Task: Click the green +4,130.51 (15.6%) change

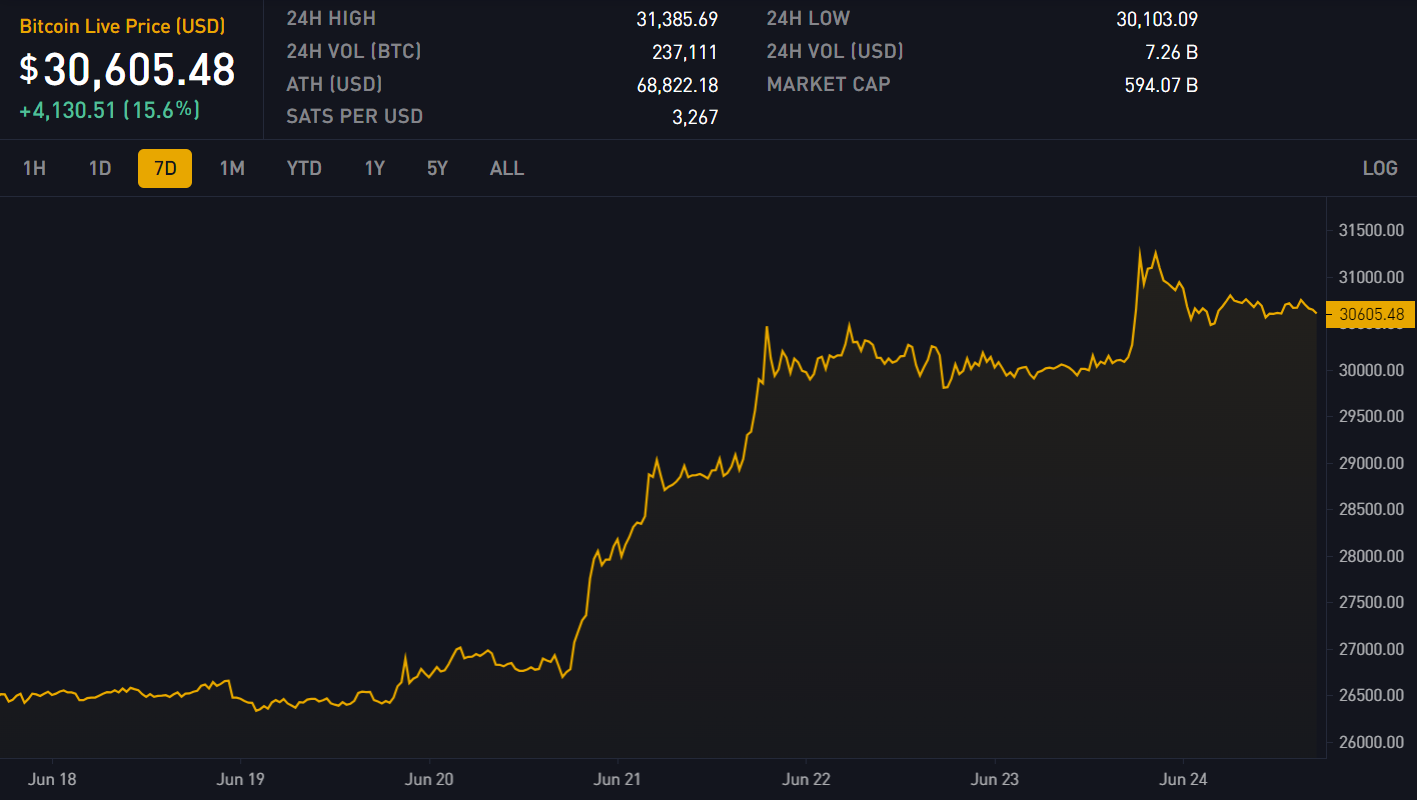Action: [x=110, y=110]
